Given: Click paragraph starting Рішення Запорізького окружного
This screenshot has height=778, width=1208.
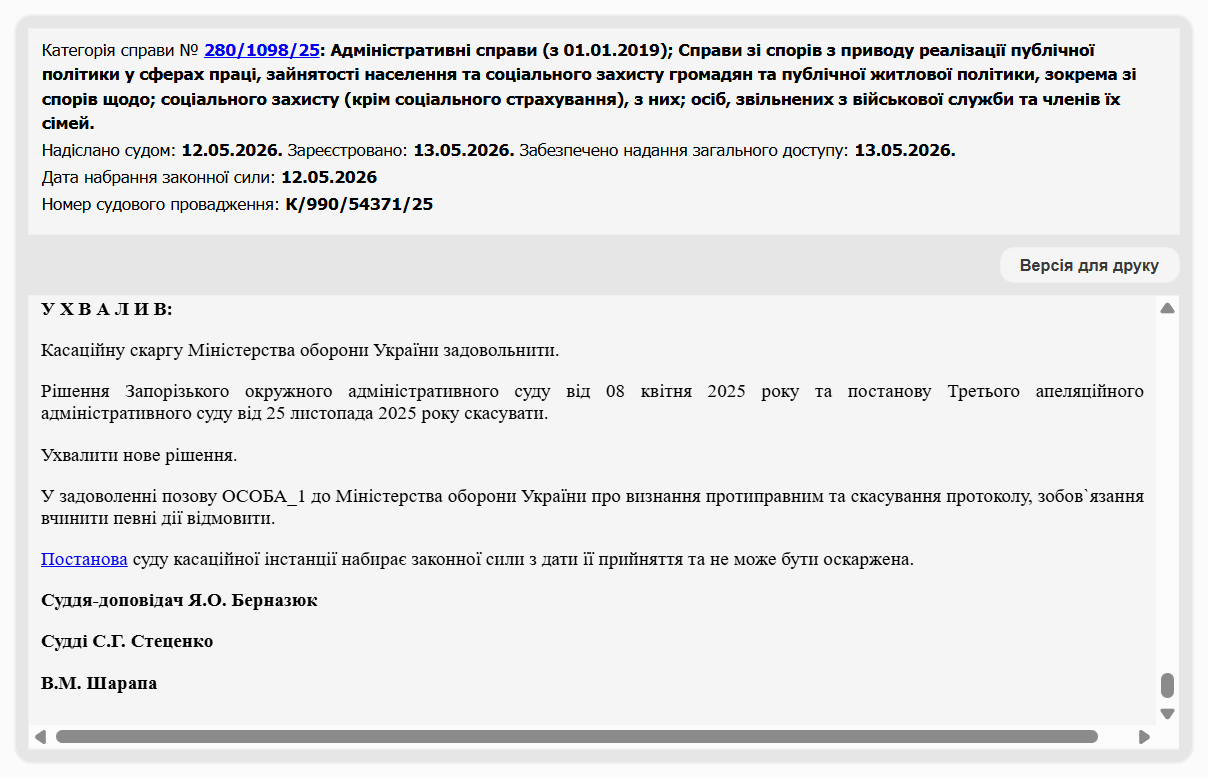Looking at the screenshot, I should [x=592, y=402].
